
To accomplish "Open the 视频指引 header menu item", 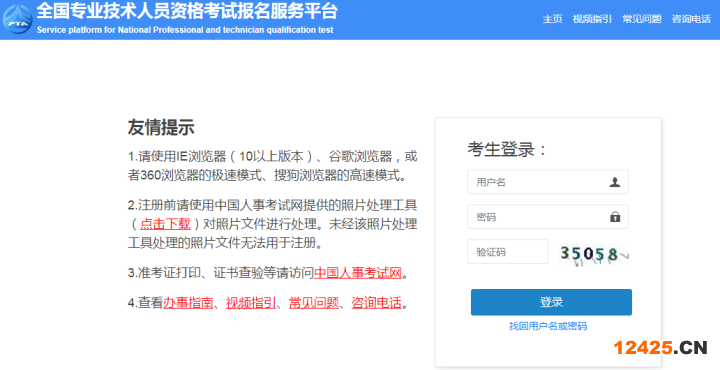I will click(x=592, y=19).
